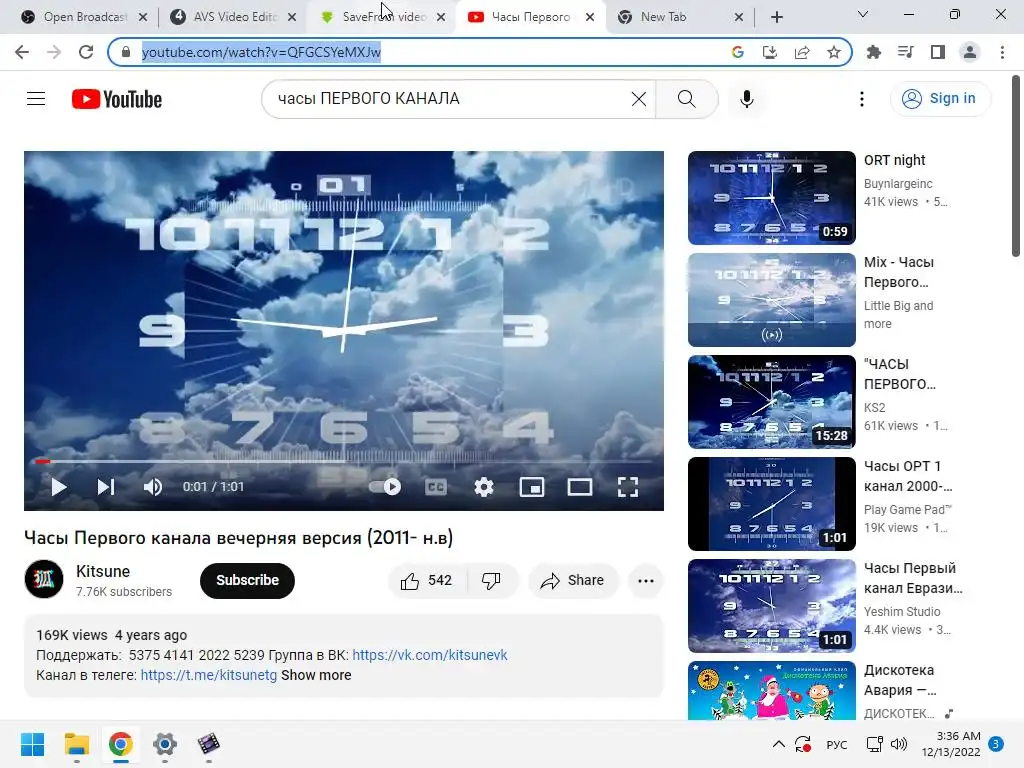Open Дискотека Авария video thumbnail
1024x768 pixels.
click(x=771, y=690)
